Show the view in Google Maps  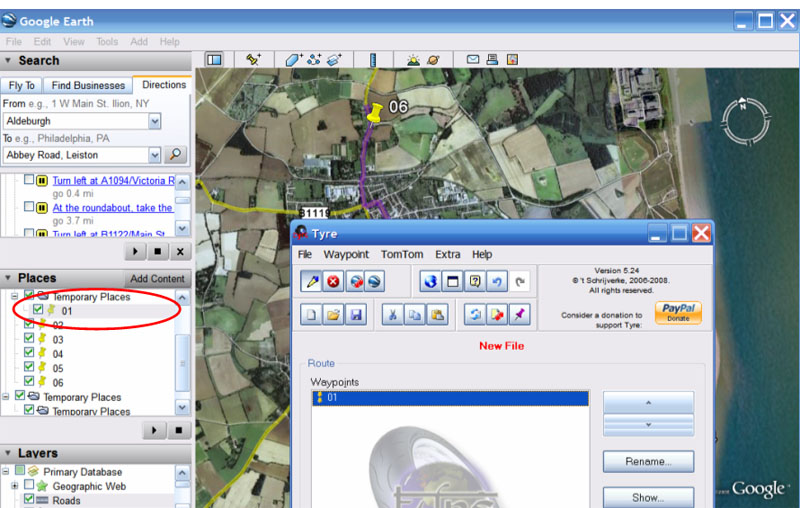tap(512, 59)
